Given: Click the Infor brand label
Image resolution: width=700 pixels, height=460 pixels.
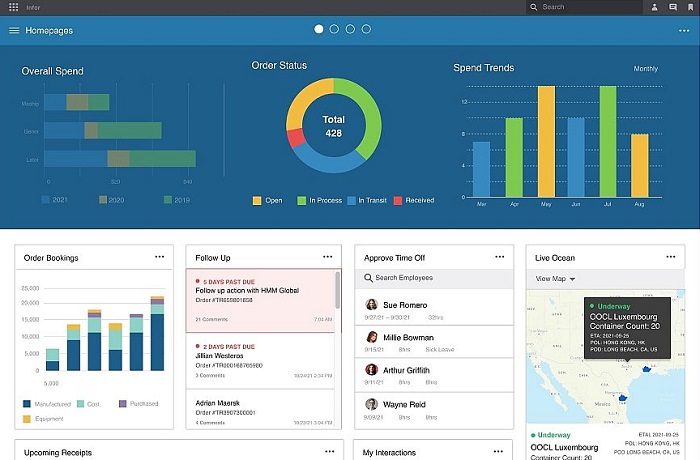Looking at the screenshot, I should click(33, 8).
